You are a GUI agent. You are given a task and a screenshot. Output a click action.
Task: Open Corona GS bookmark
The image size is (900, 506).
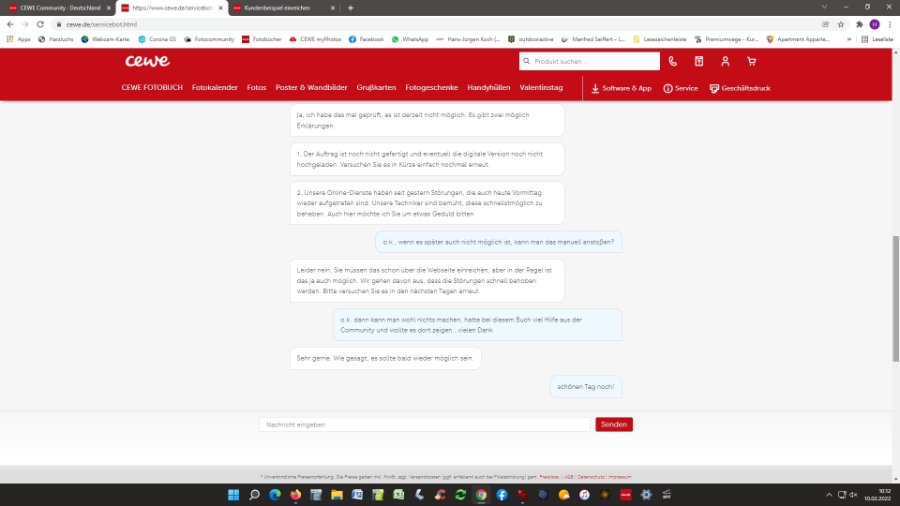coord(157,39)
